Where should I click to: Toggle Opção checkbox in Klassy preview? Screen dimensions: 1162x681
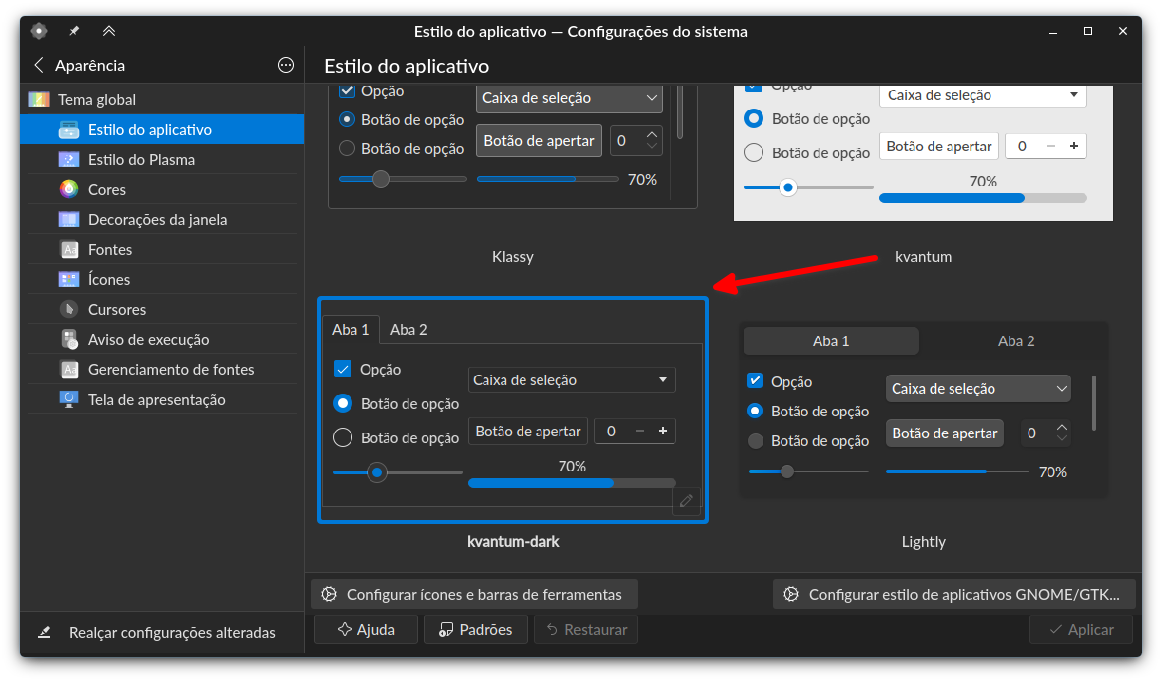click(347, 92)
